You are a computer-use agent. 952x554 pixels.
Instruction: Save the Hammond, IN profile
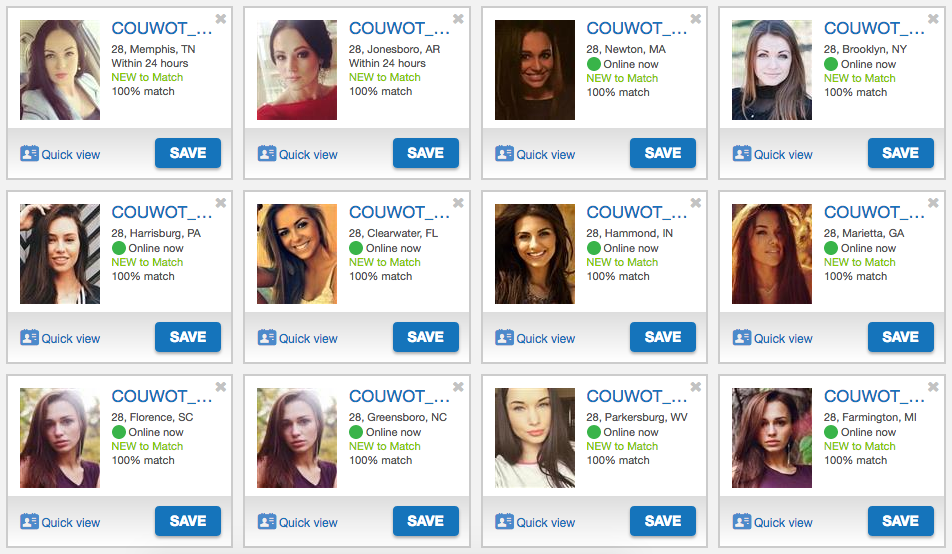(x=662, y=337)
